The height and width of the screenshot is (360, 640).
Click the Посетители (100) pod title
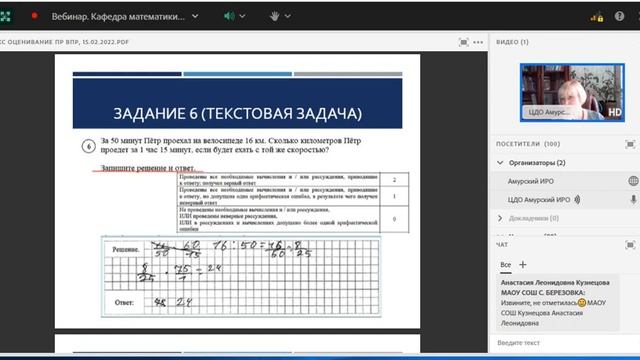(528, 144)
